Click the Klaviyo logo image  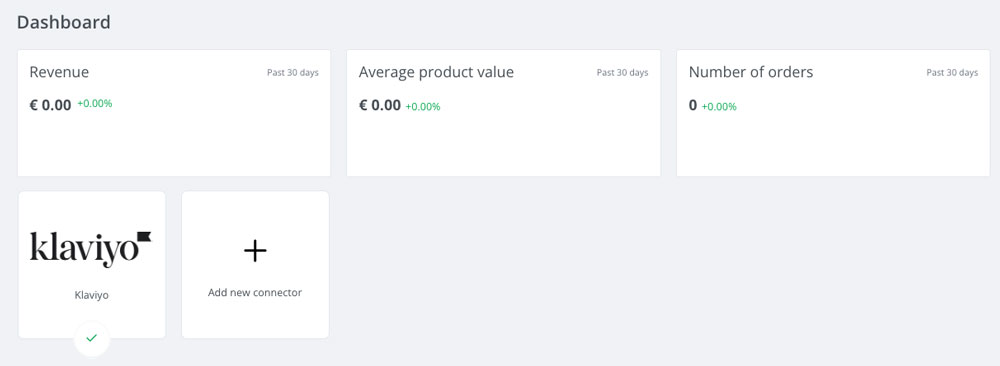coord(91,249)
